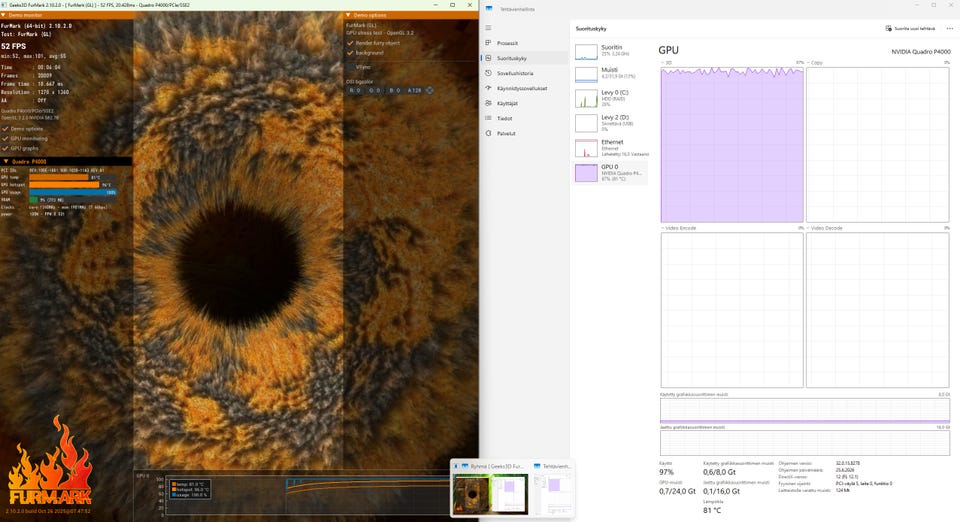
Task: Collapse the FurMark Demo monitor panel
Action: tap(4, 15)
